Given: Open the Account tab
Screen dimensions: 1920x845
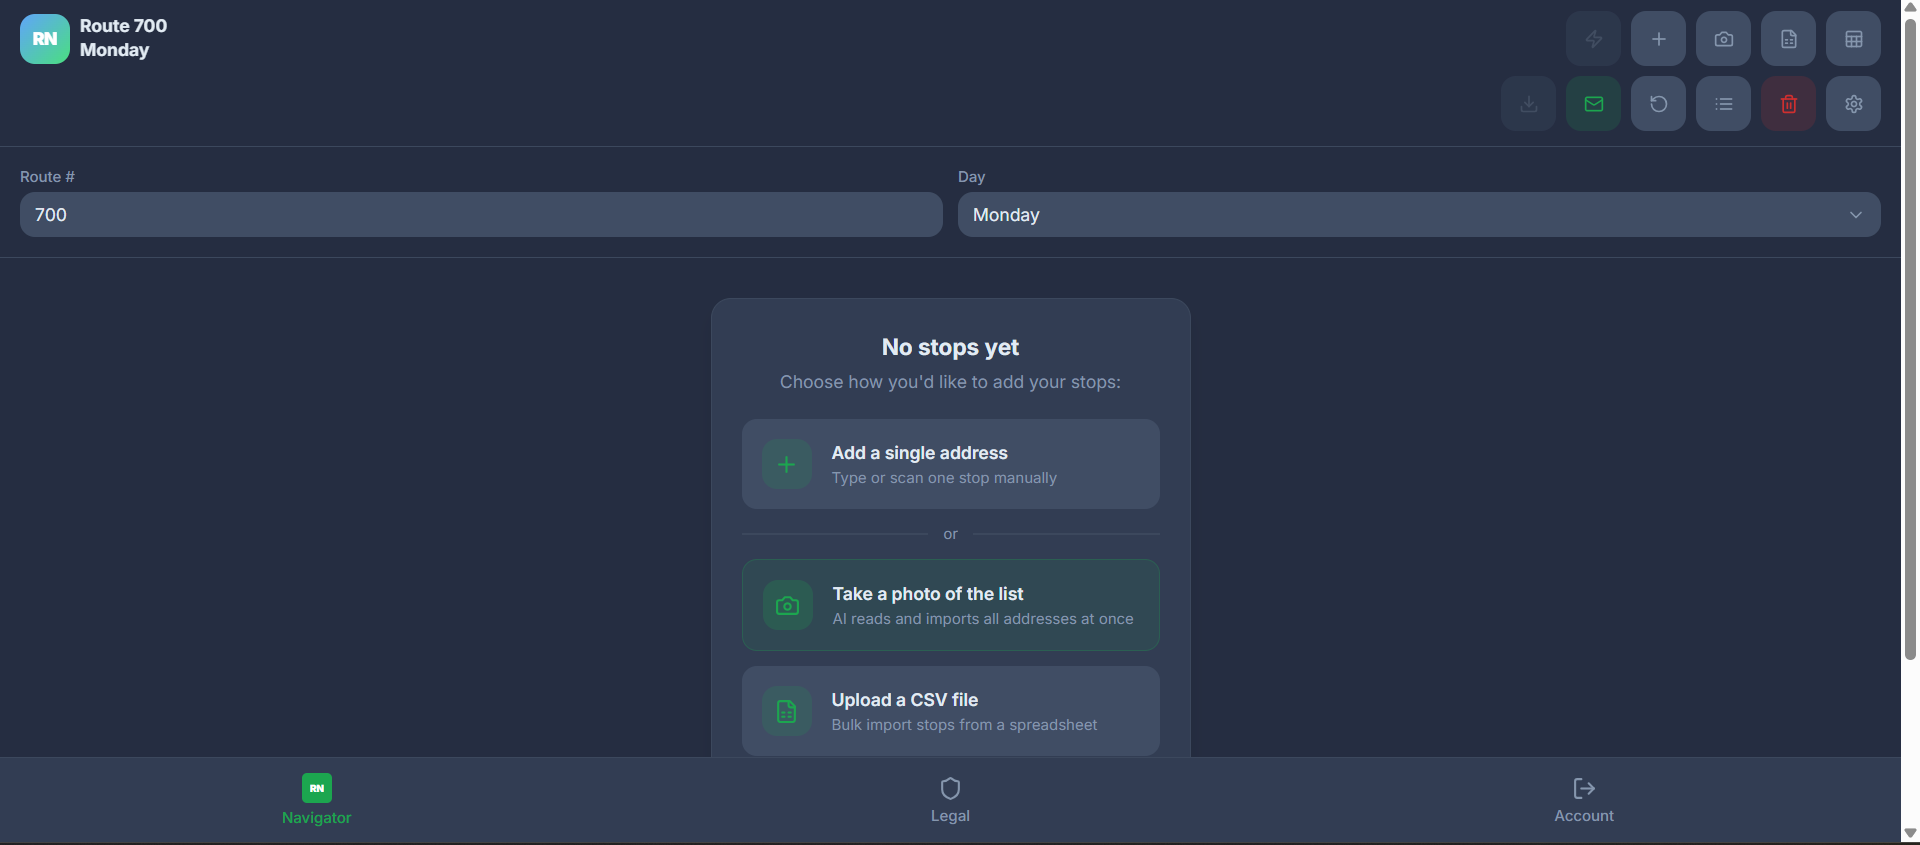Looking at the screenshot, I should pyautogui.click(x=1584, y=800).
